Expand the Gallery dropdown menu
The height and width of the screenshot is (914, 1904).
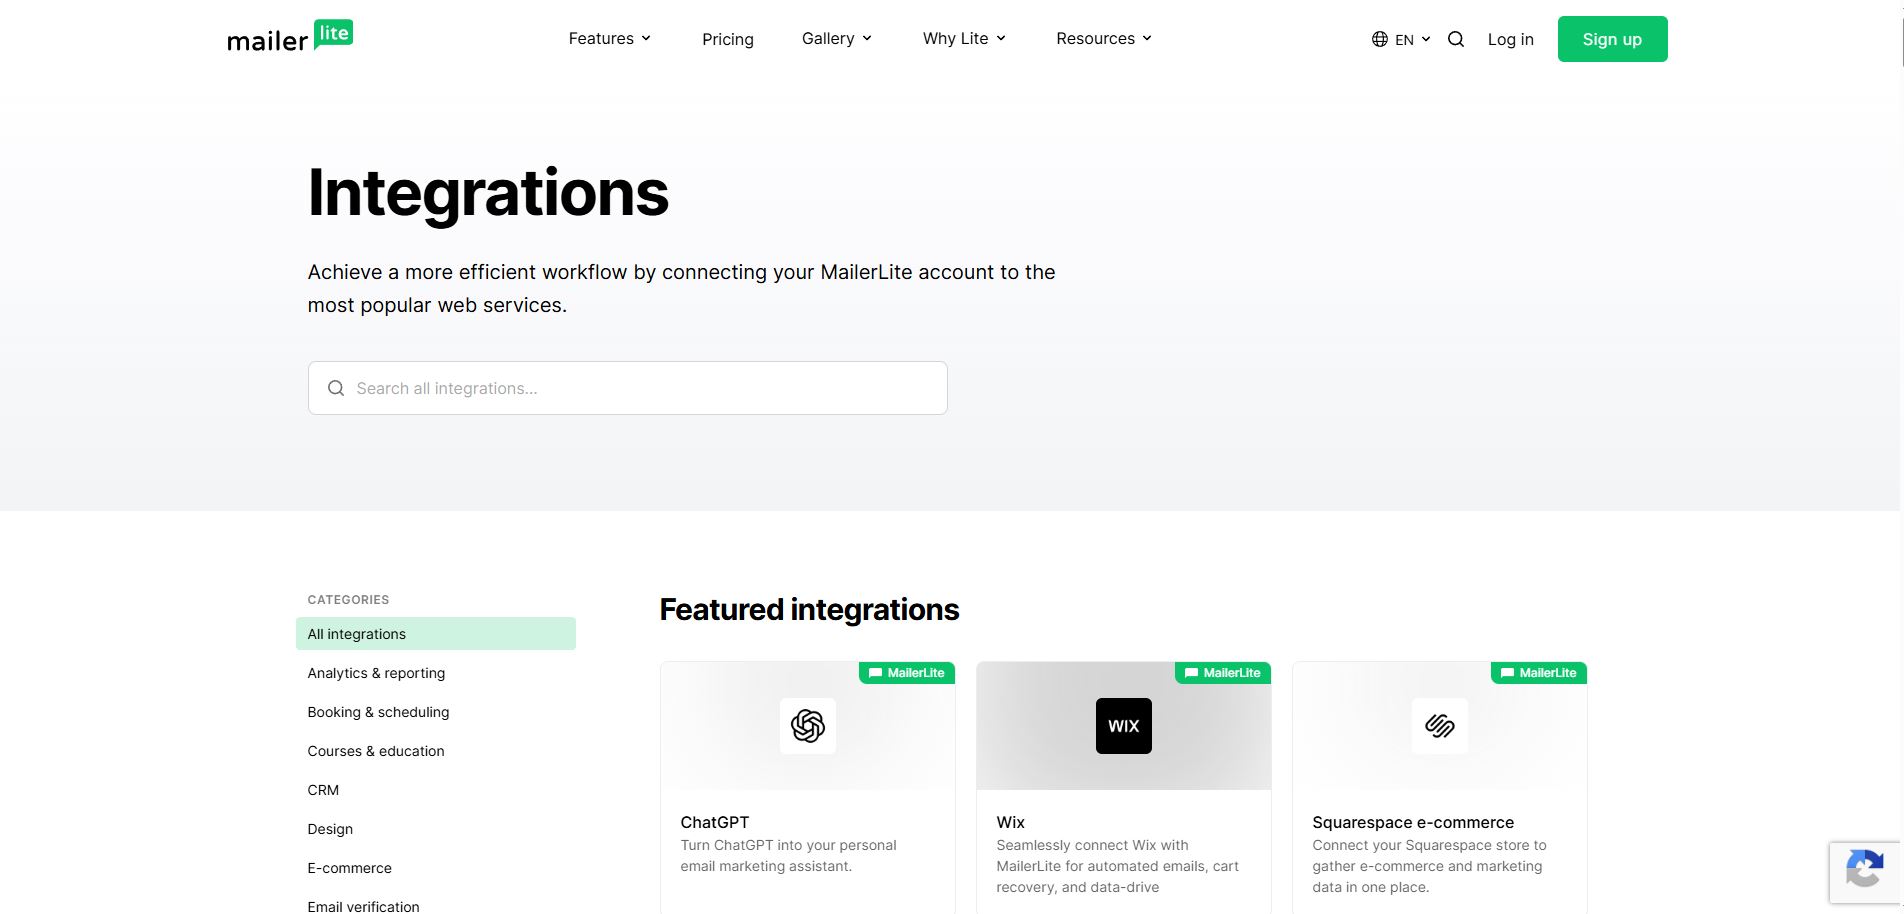coord(837,38)
